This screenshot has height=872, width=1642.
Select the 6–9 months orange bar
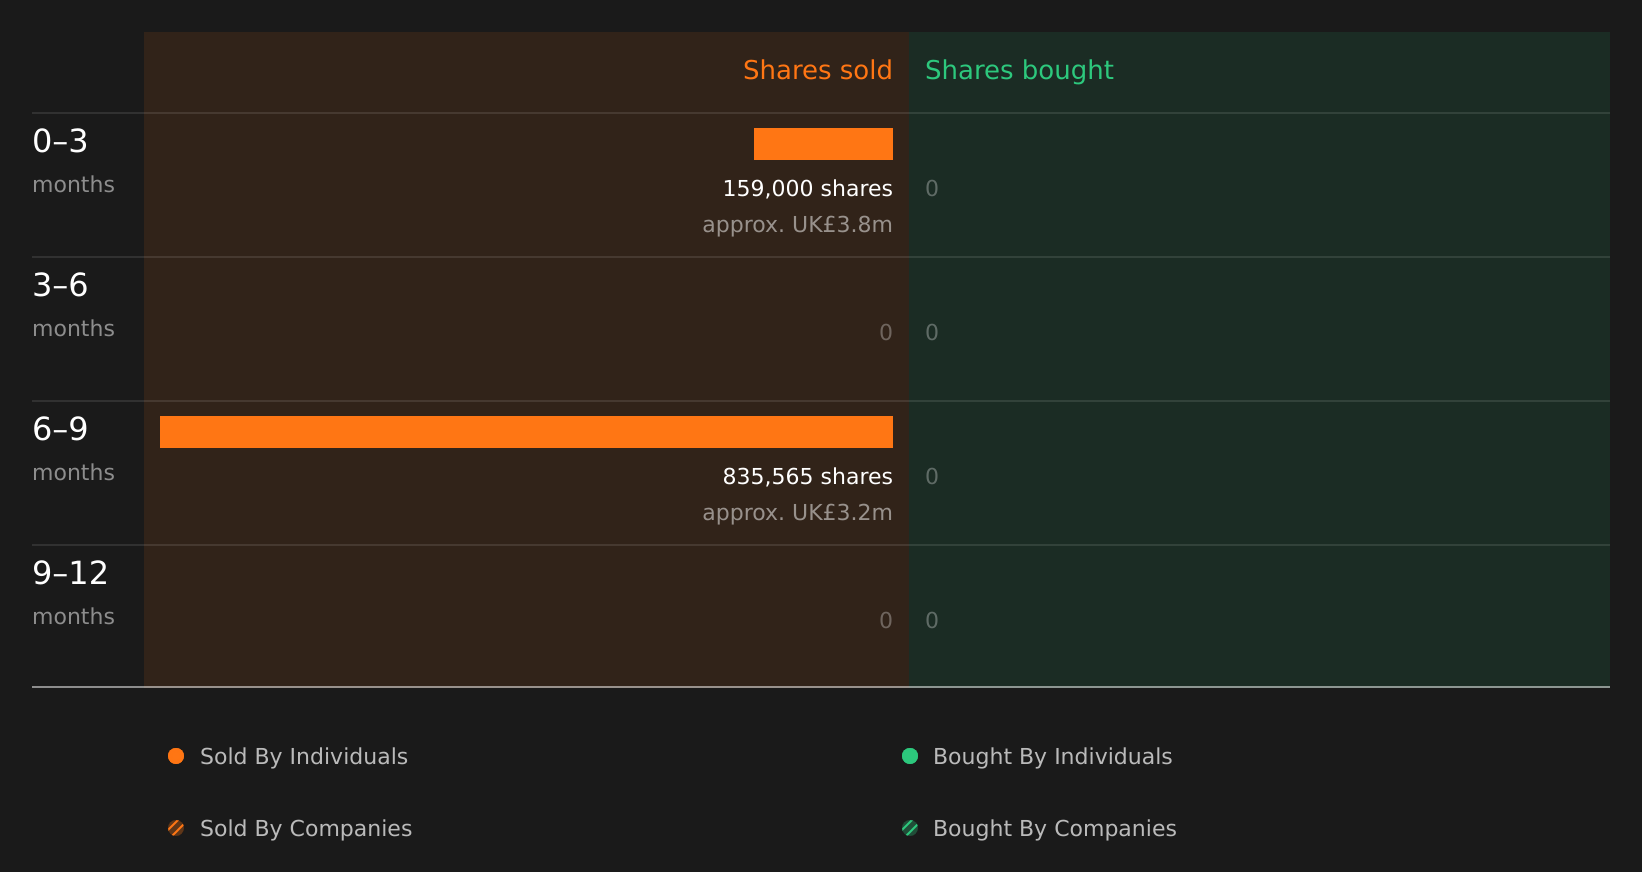pyautogui.click(x=526, y=432)
